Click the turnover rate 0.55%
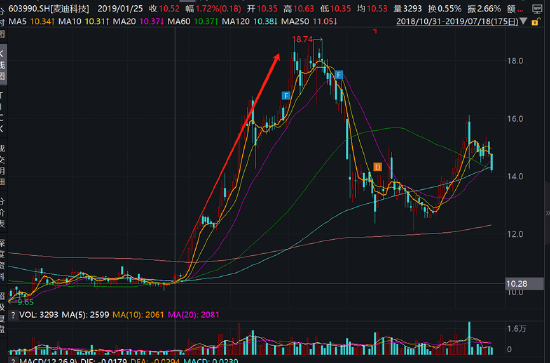Screen dimensions: 550x363 (x=449, y=8)
